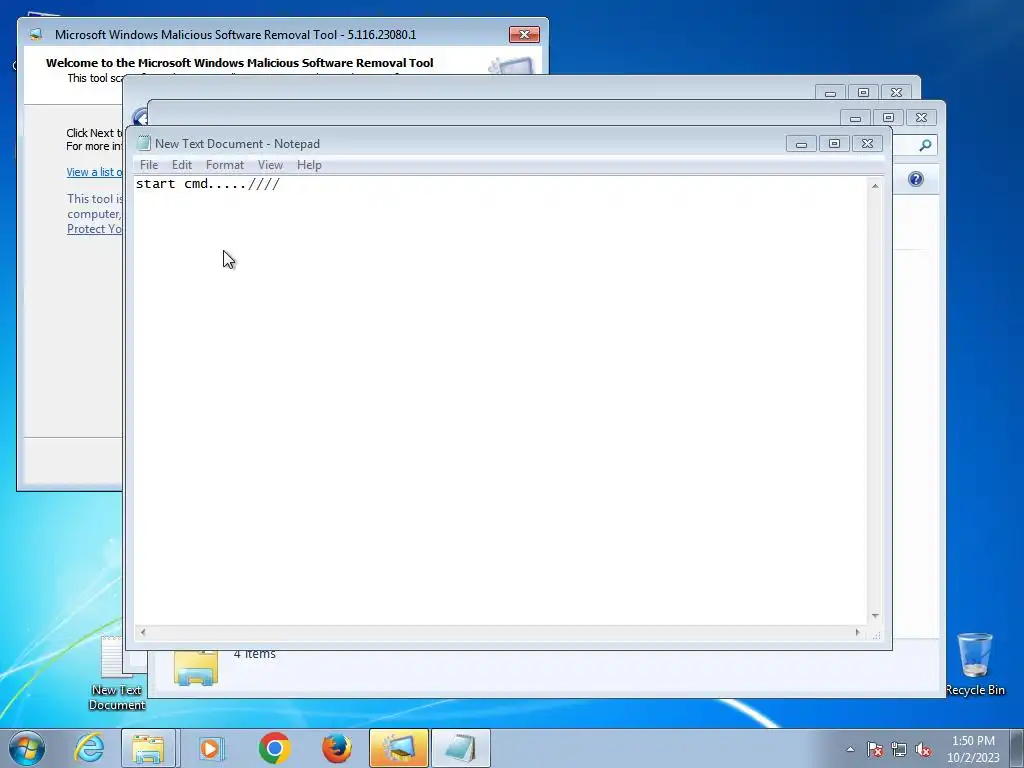
Task: Maximize the Notepad window
Action: [x=834, y=144]
